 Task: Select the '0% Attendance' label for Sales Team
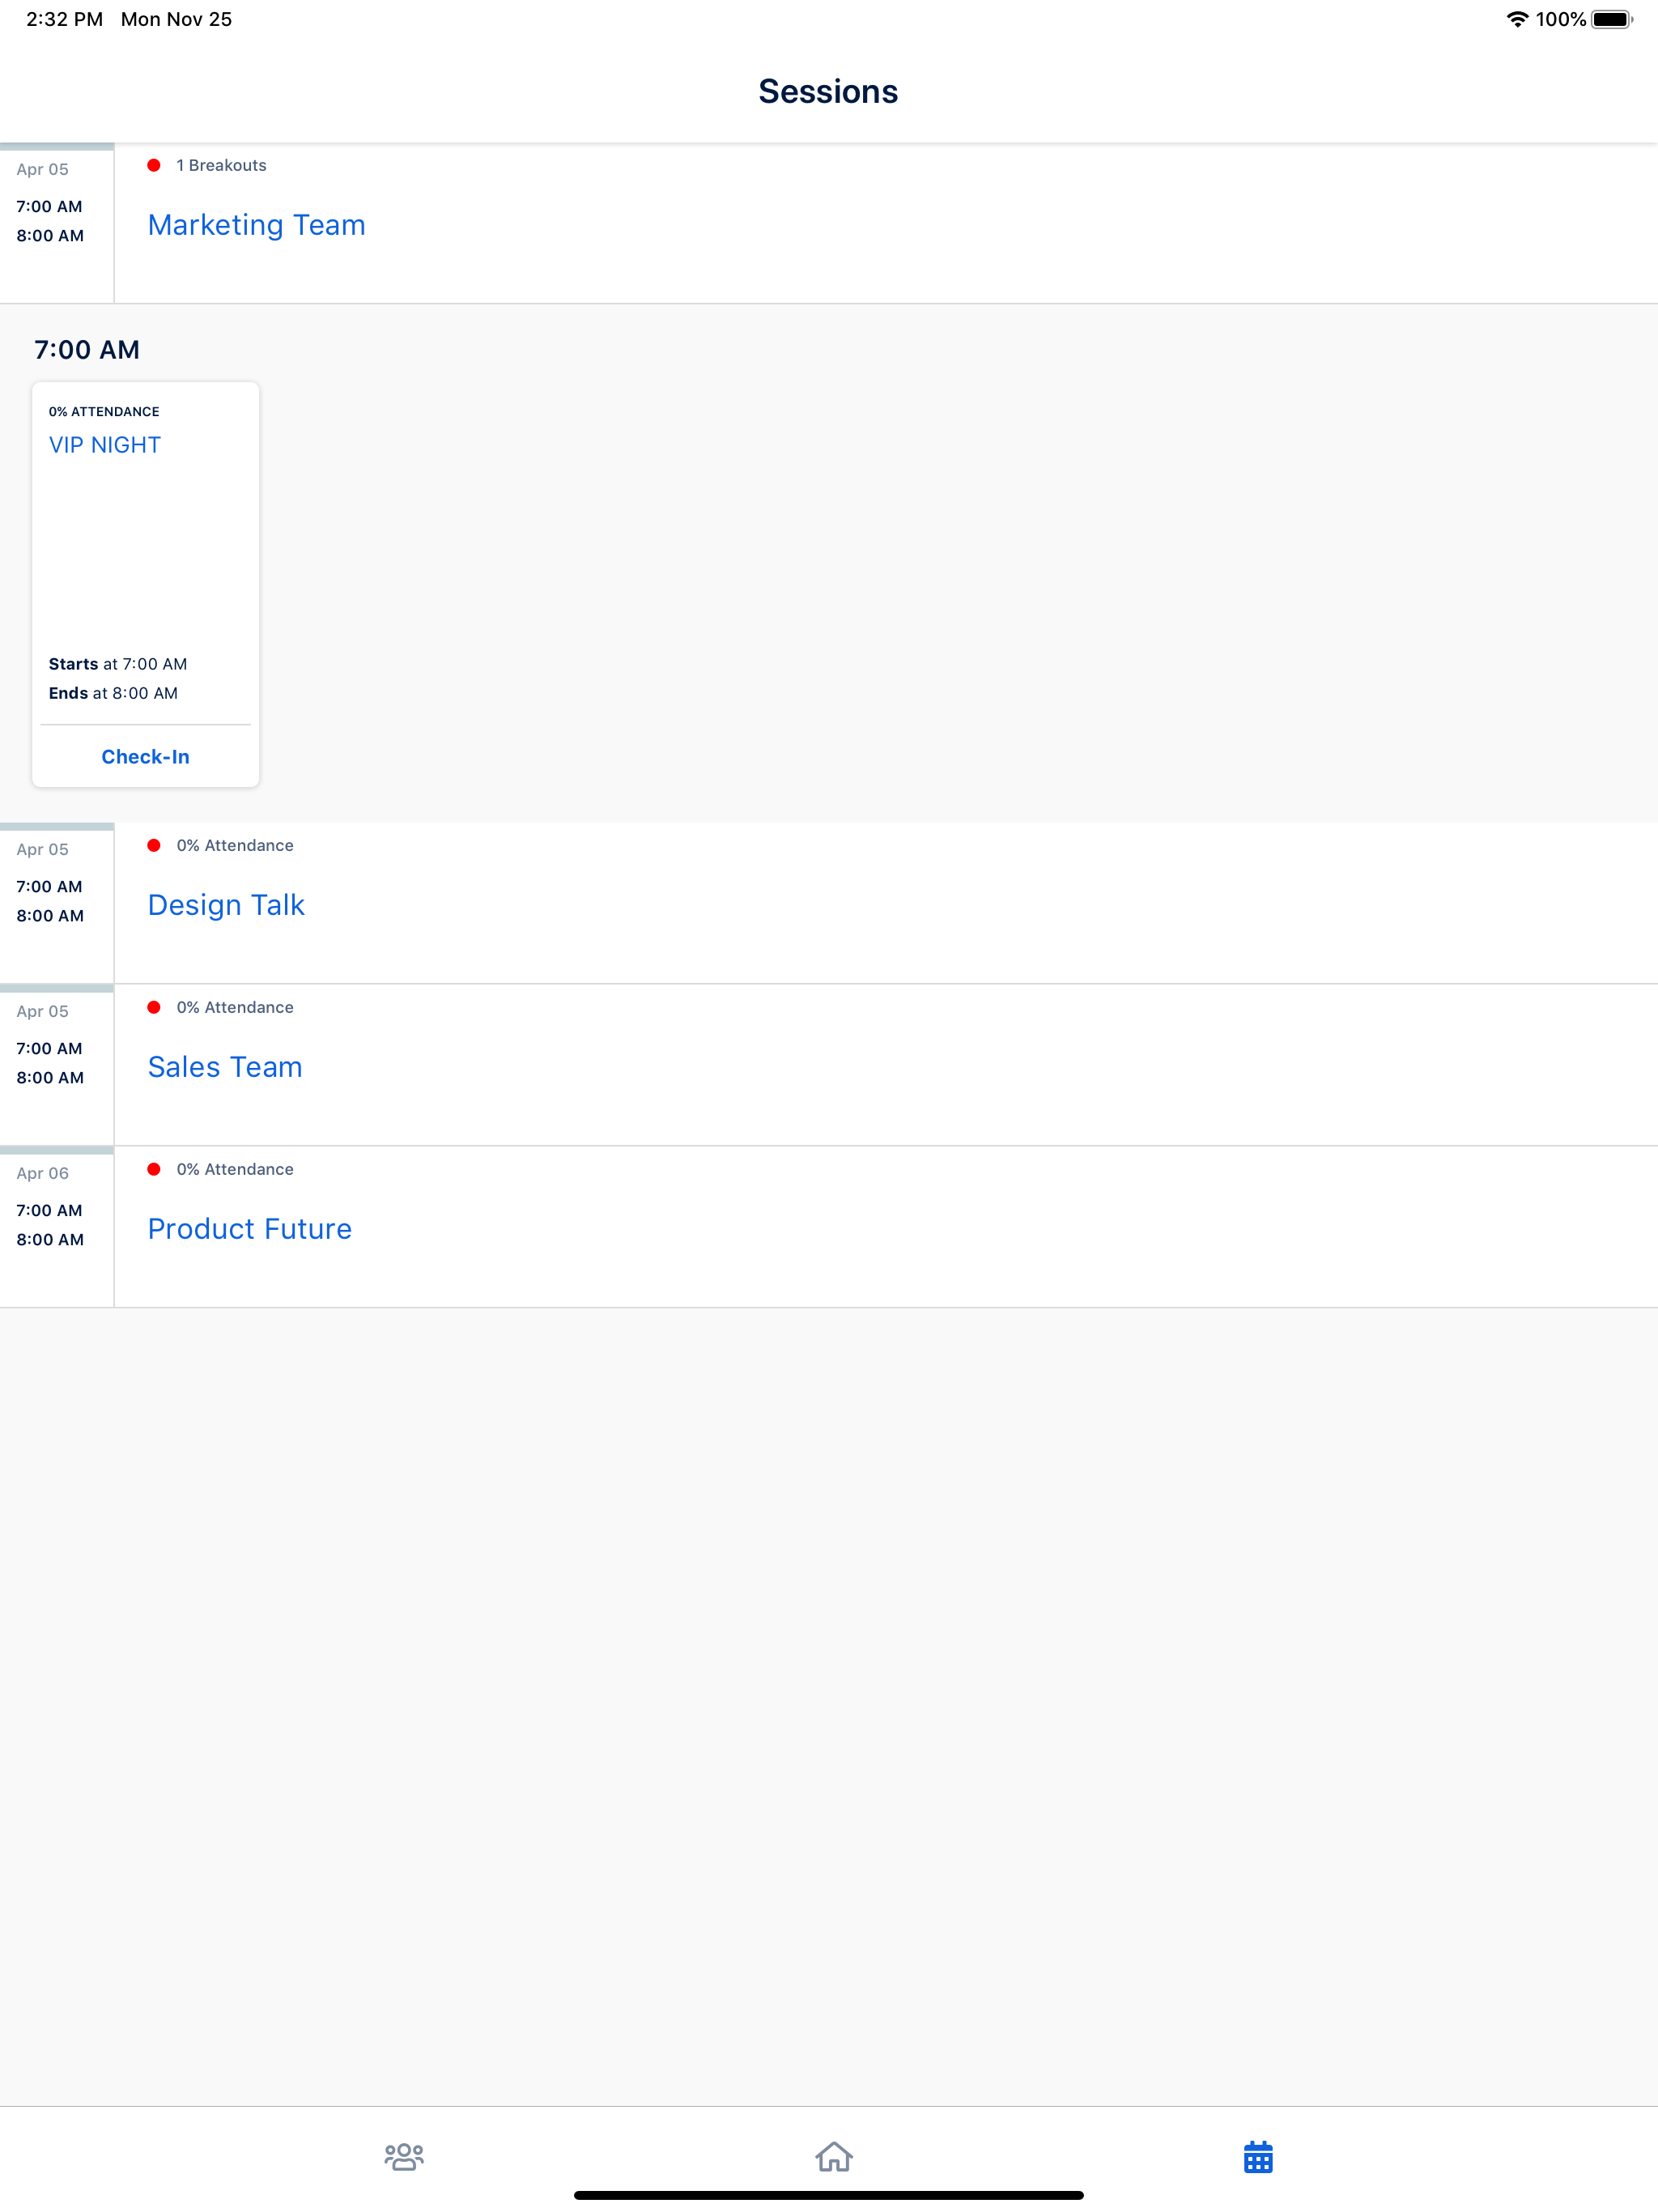(235, 1007)
